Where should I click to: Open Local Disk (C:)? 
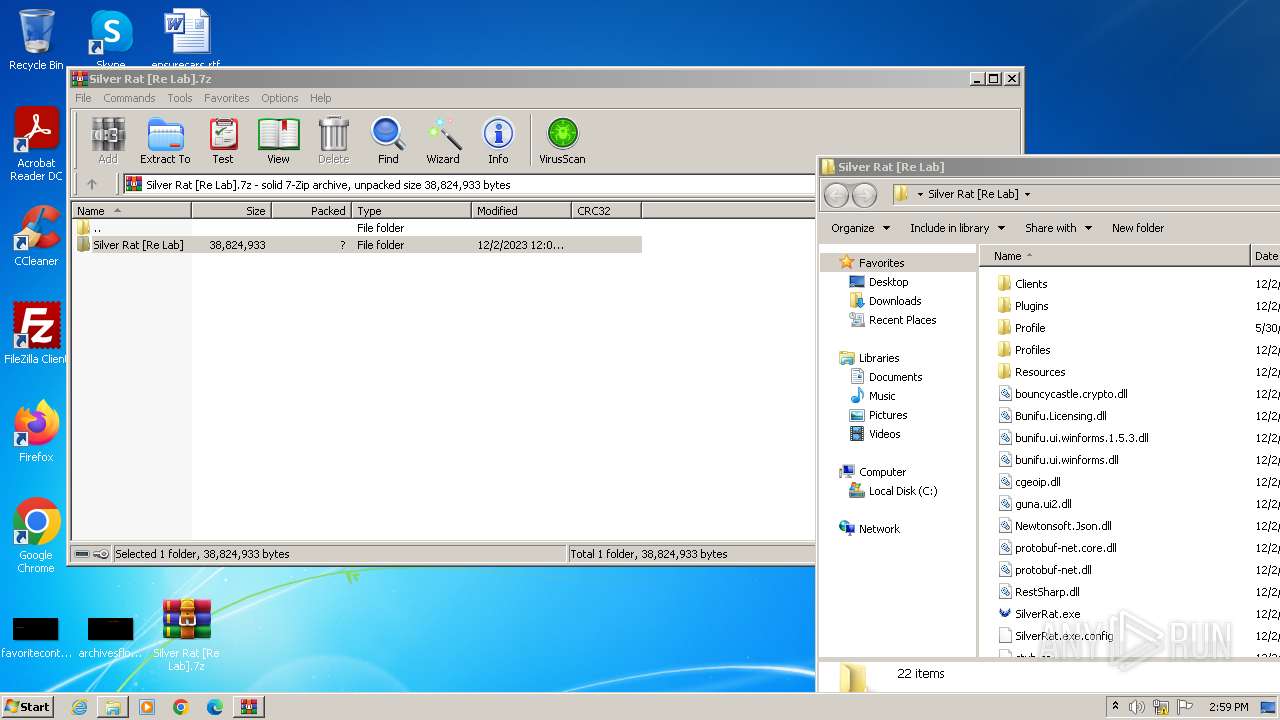tap(903, 491)
